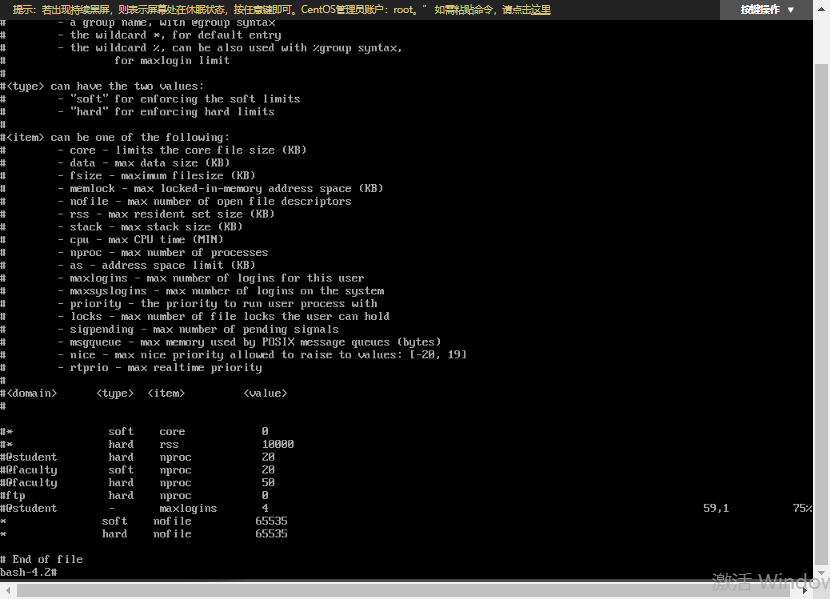Click the dropdown arrow beside 按键操作
The image size is (830, 599).
pos(792,10)
